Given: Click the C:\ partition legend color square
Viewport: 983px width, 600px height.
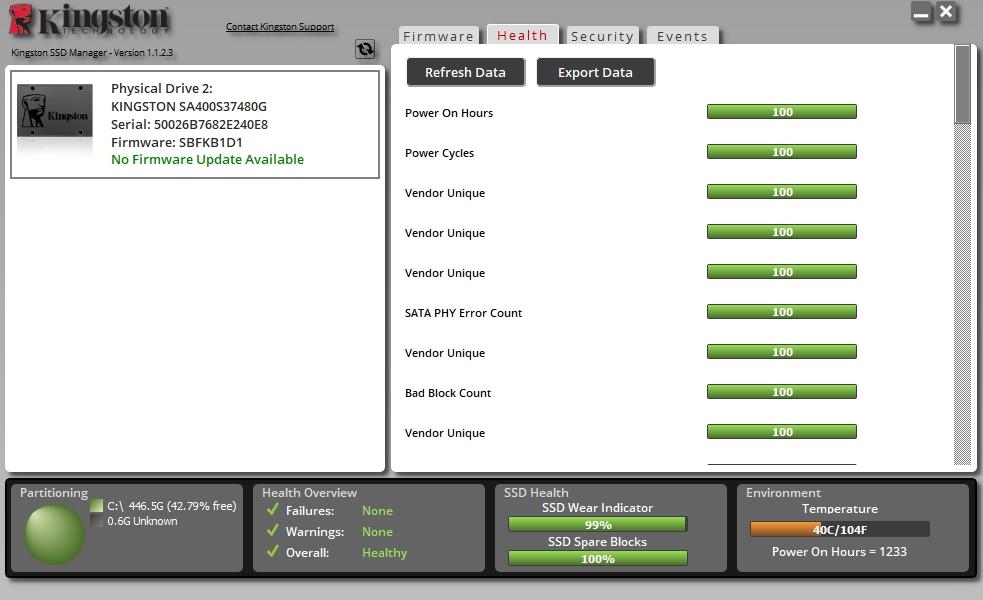Looking at the screenshot, I should pos(97,505).
